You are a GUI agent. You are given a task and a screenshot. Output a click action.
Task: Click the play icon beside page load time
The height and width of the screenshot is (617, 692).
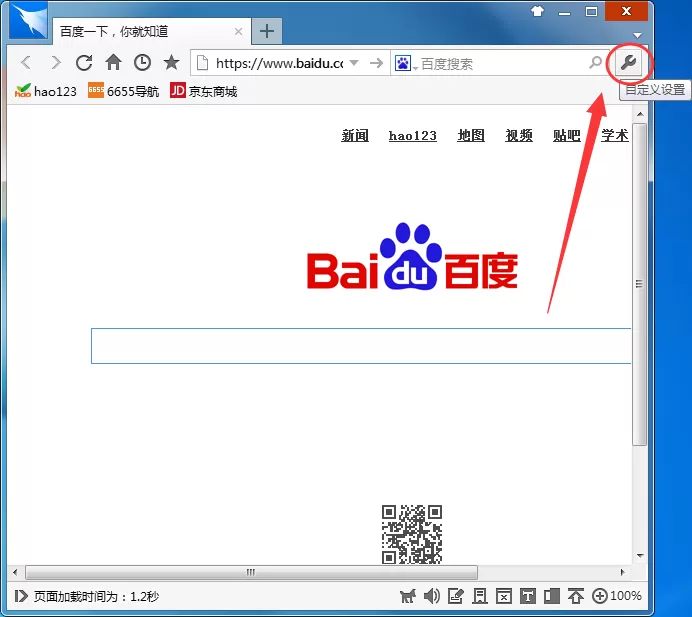(21, 596)
